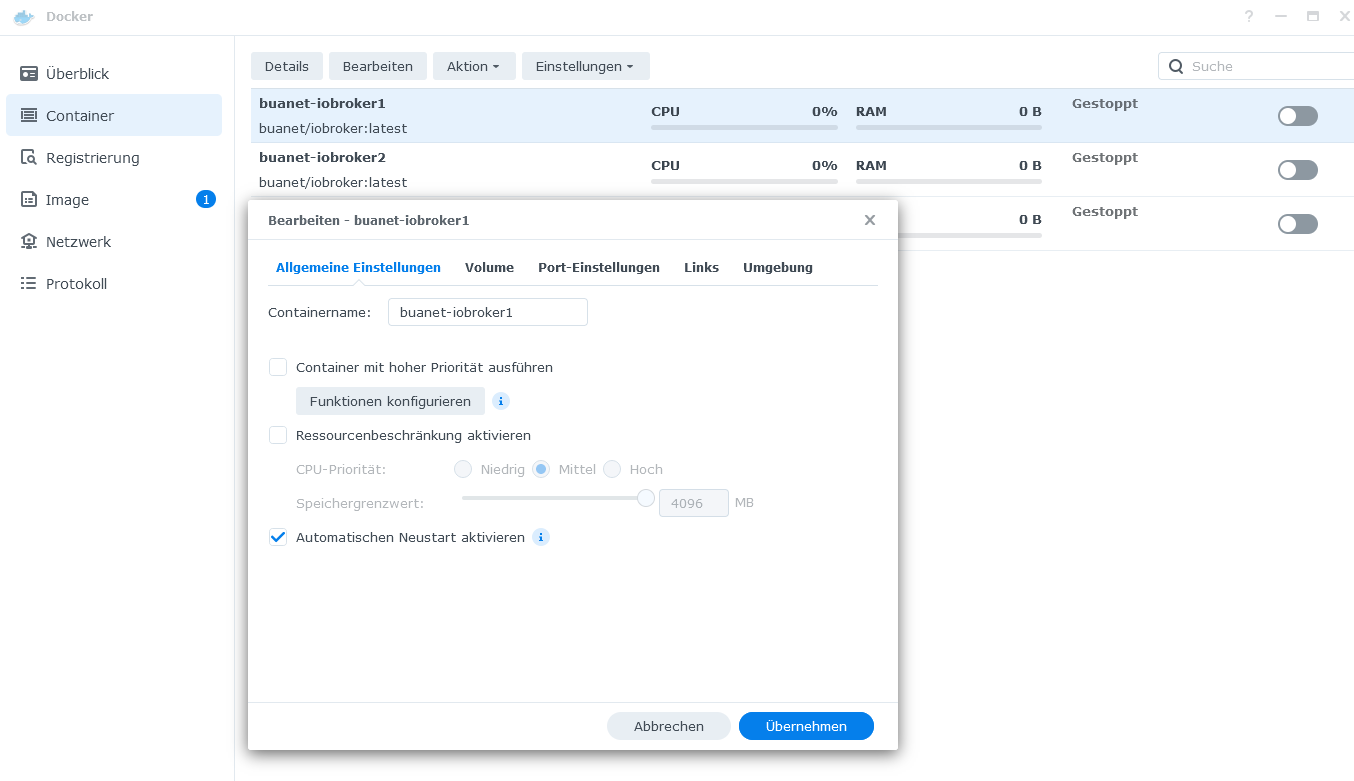Viewport: 1354px width, 781px height.
Task: Expand the Einstellungen dropdown
Action: (x=585, y=66)
